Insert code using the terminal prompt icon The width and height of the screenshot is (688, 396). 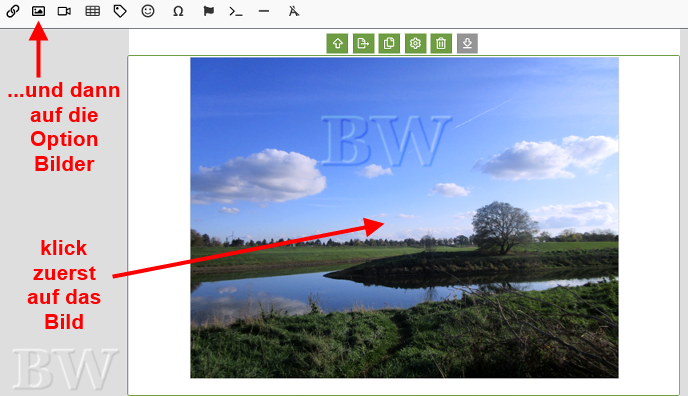click(x=236, y=11)
